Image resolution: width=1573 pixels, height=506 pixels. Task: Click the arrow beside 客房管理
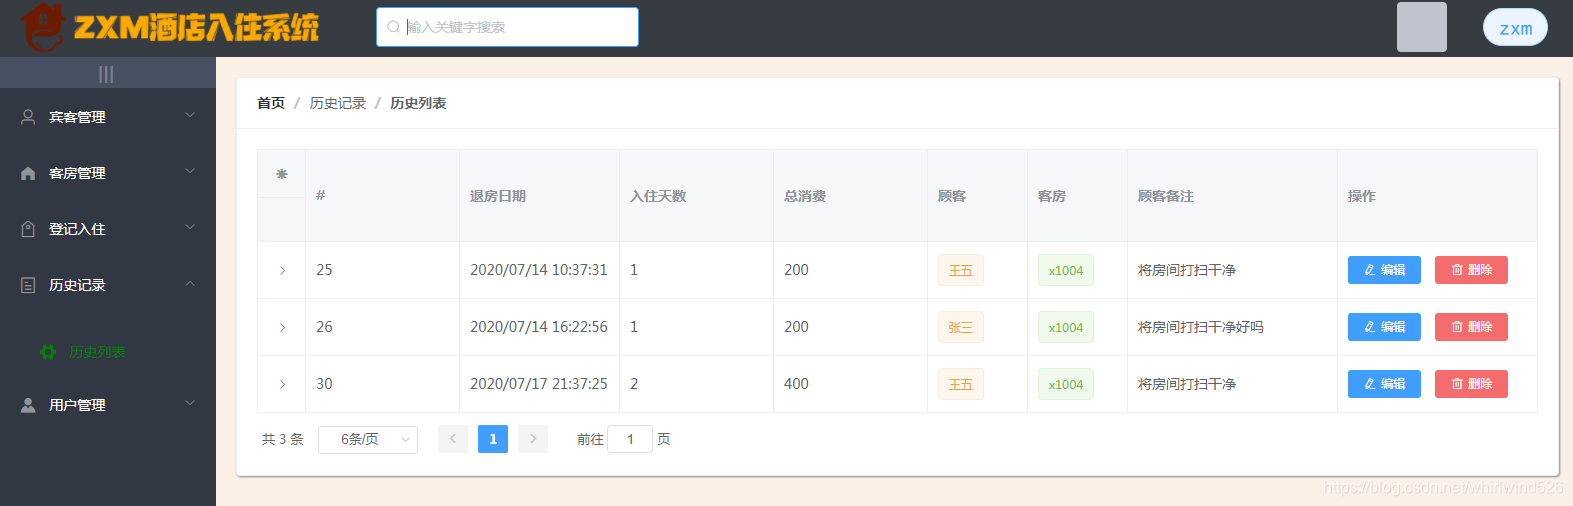tap(190, 172)
